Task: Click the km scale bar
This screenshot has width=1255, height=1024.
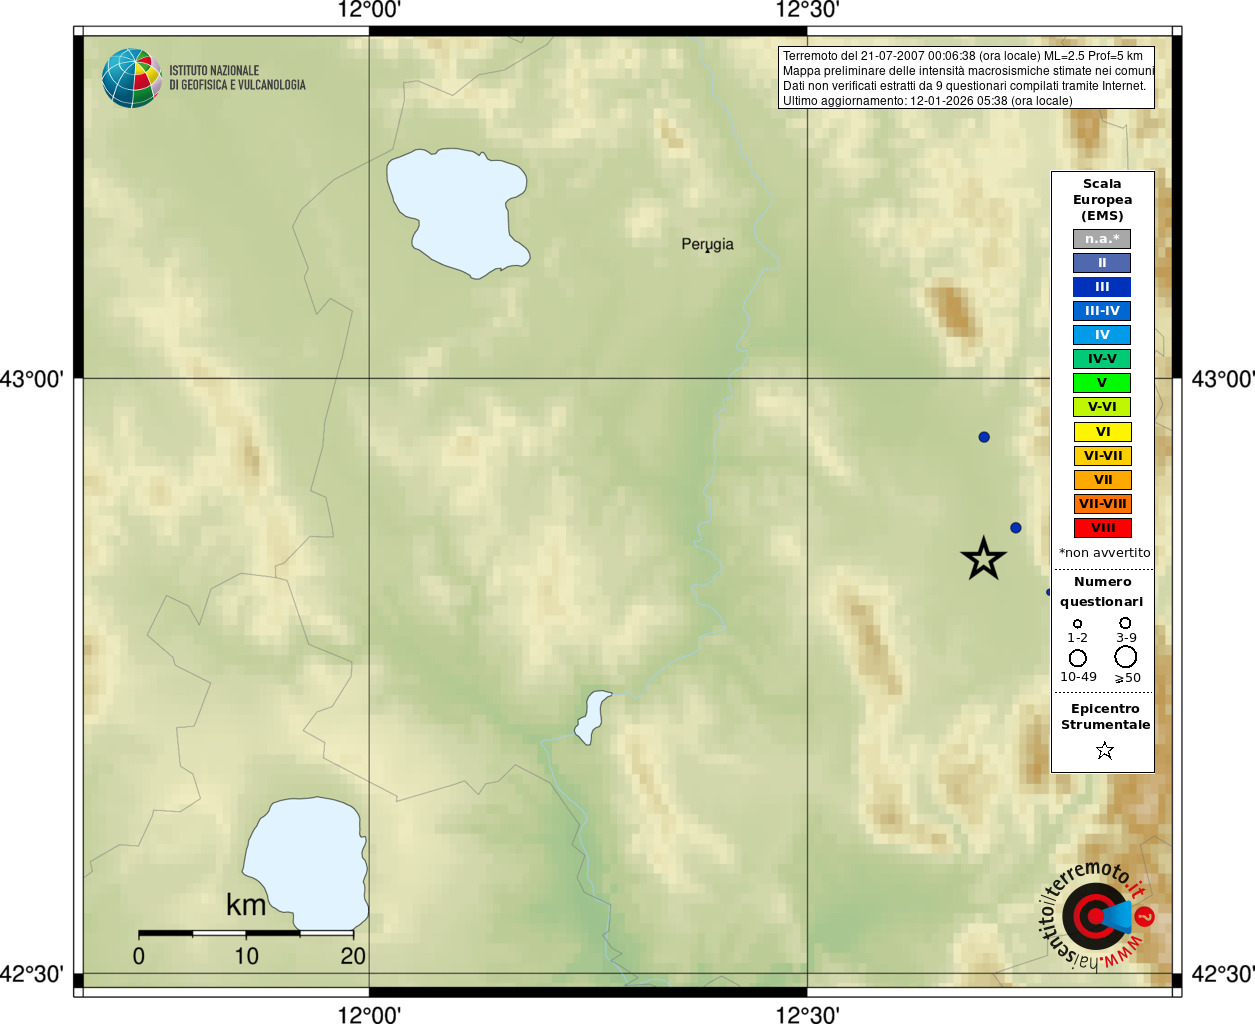Action: point(246,933)
